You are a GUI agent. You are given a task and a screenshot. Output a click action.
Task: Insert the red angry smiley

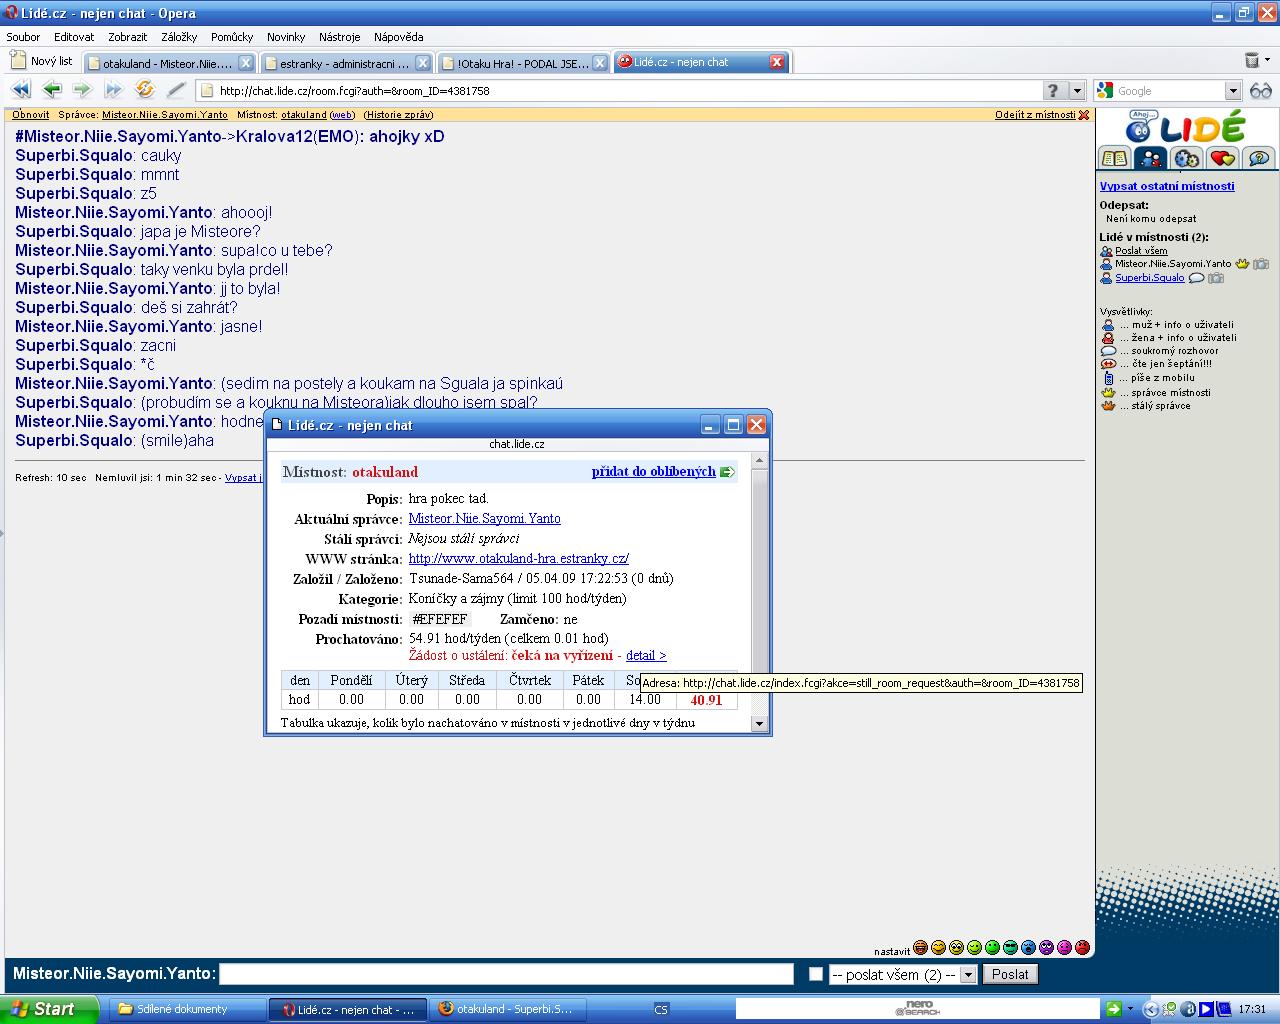click(x=1082, y=947)
